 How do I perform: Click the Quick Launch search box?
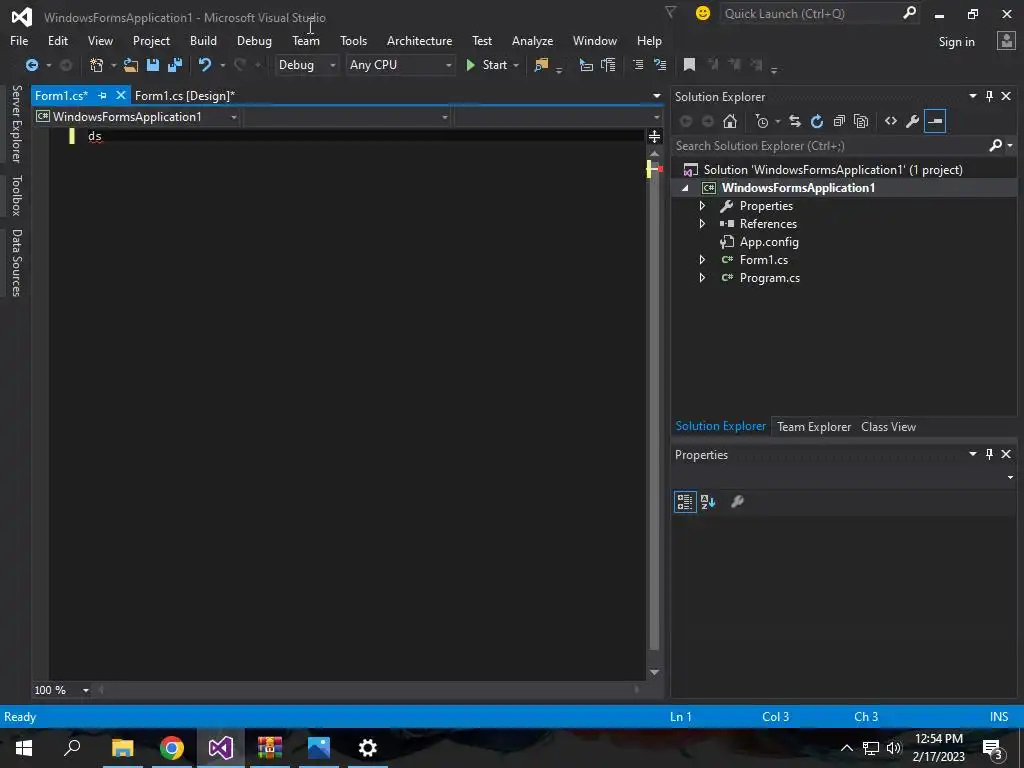tap(819, 13)
